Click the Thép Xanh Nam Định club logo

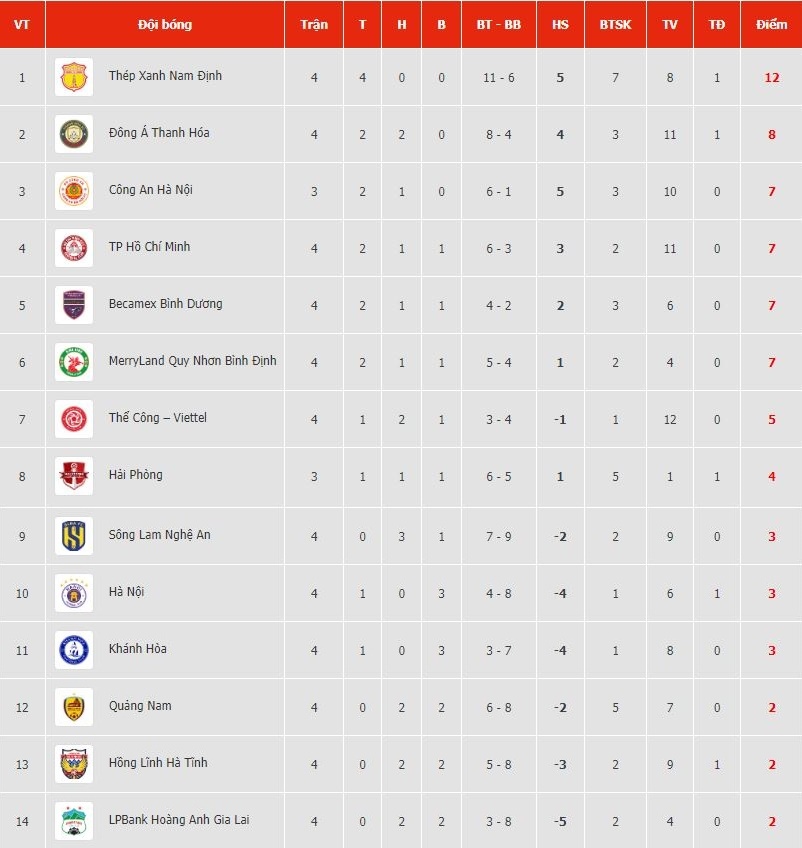click(x=74, y=77)
